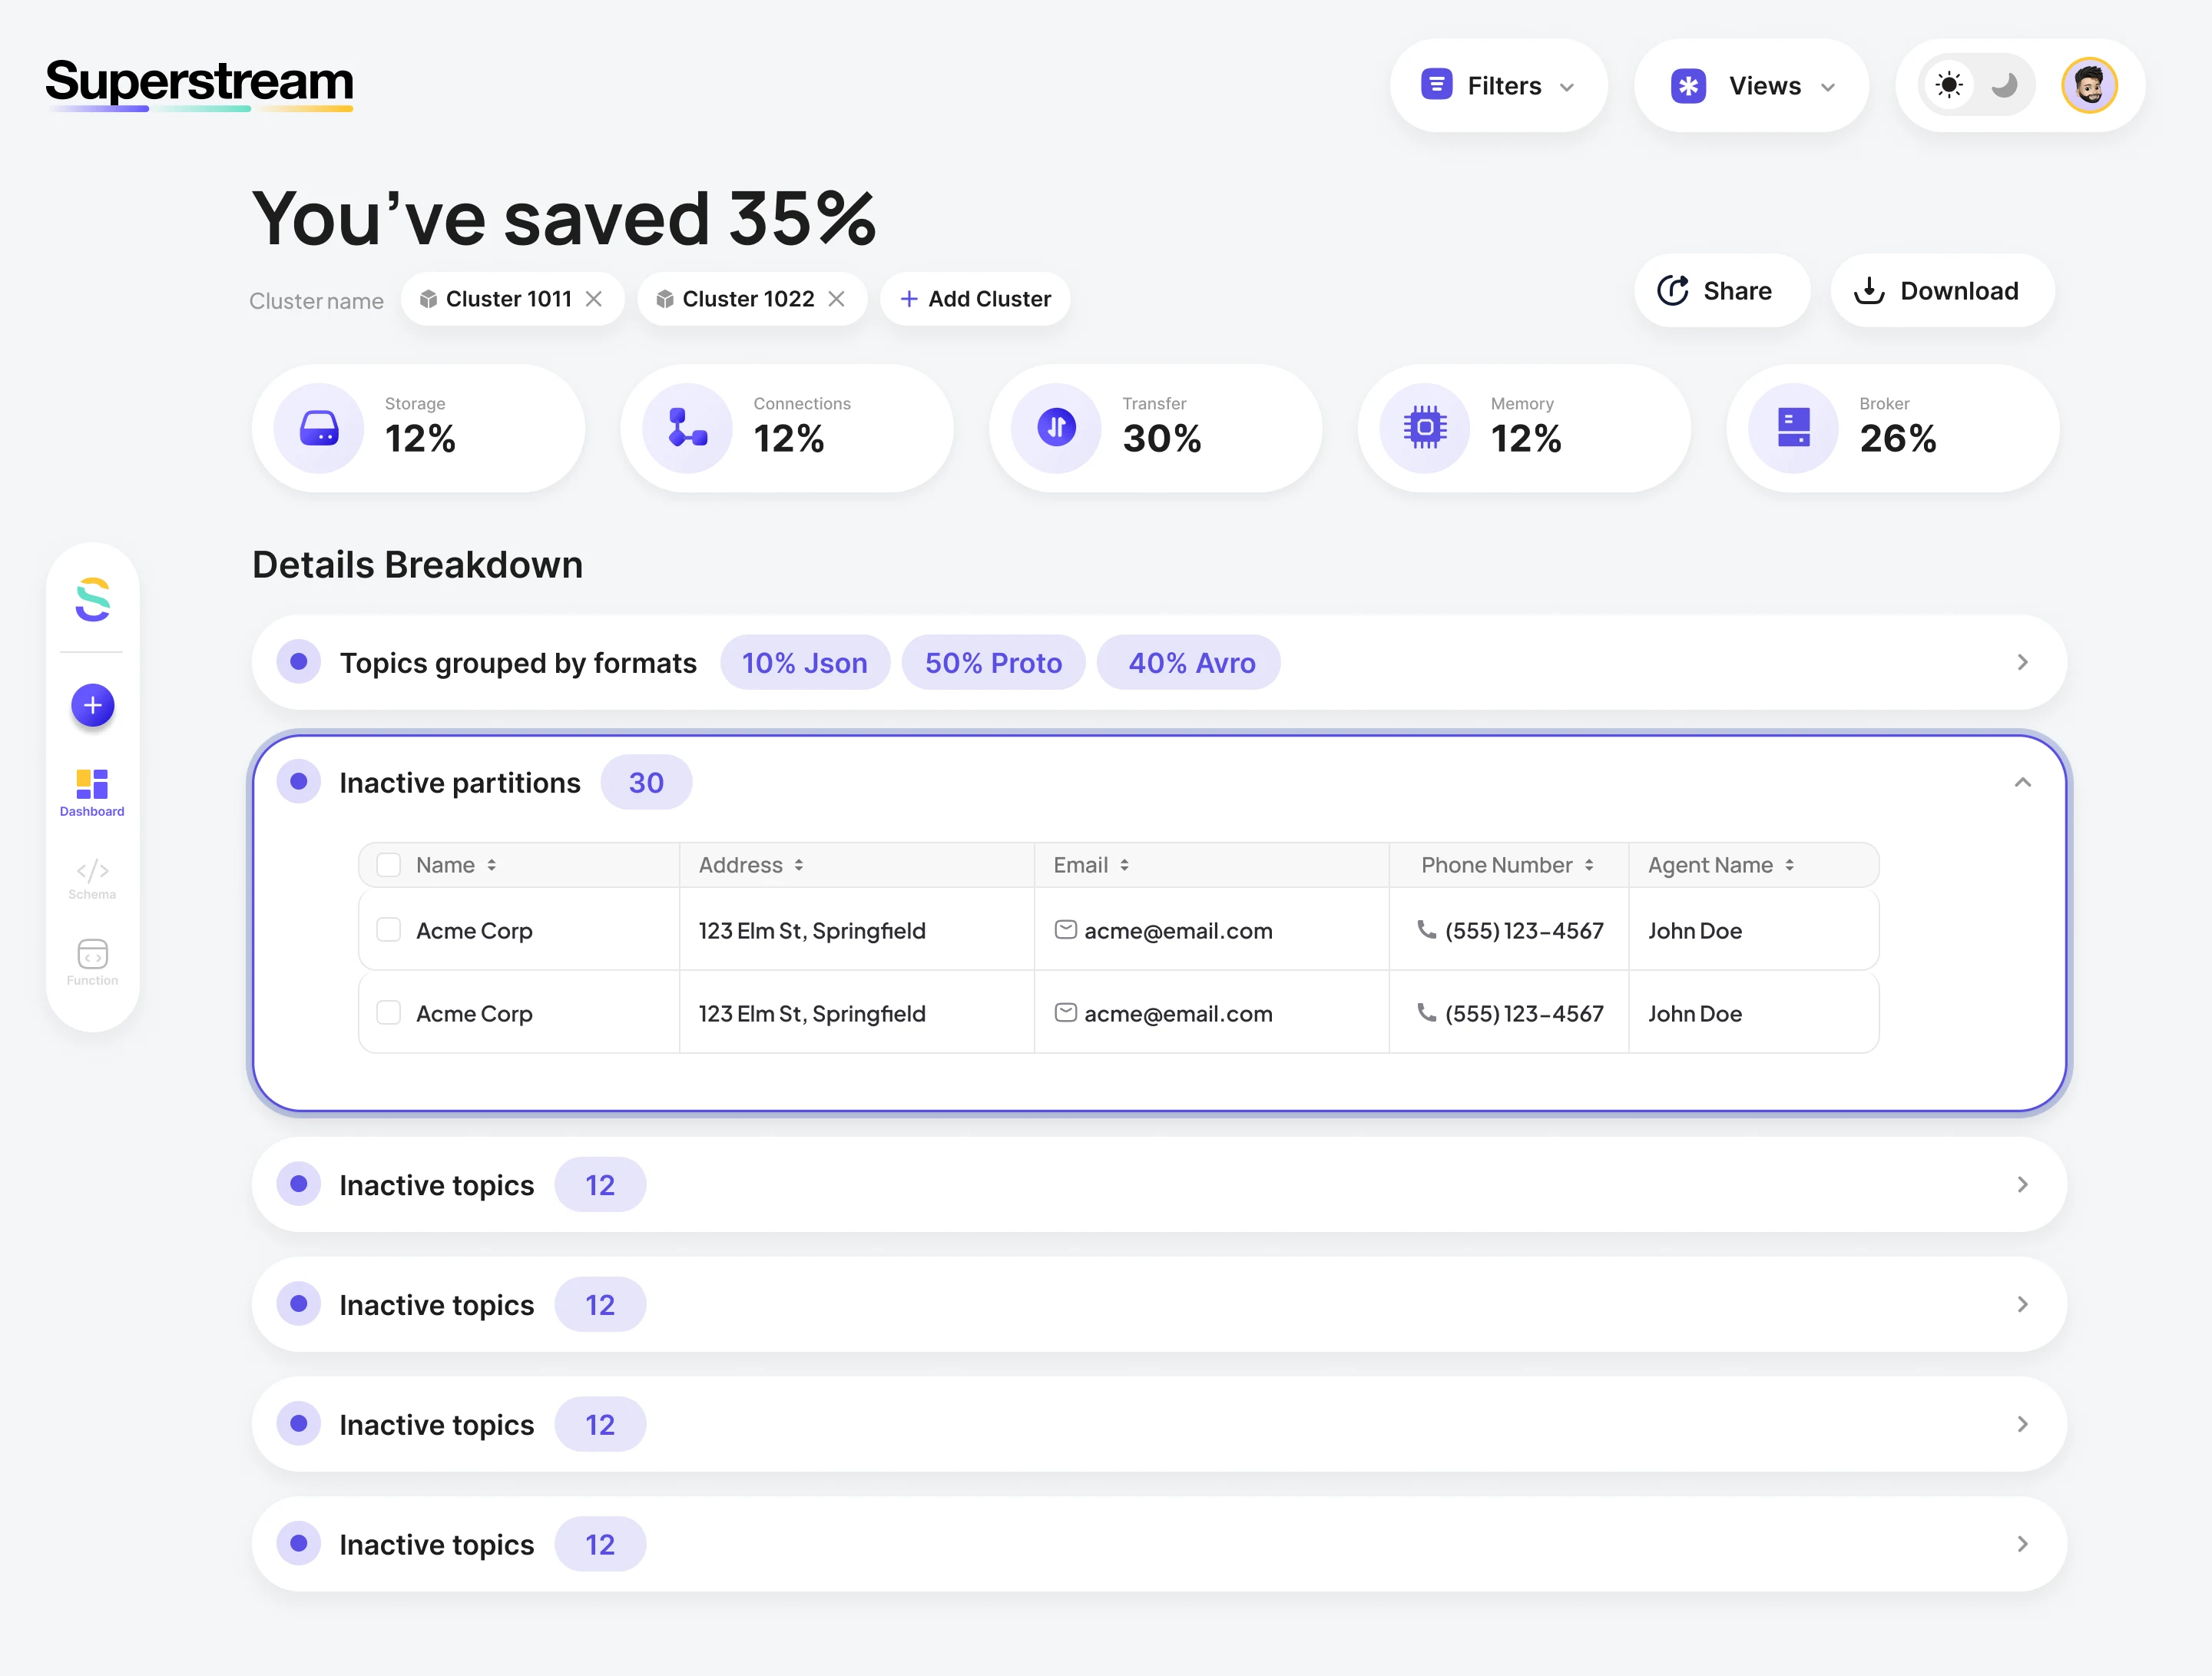The width and height of the screenshot is (2212, 1676).
Task: Click the Cluster 1022 cube icon
Action: coord(665,299)
